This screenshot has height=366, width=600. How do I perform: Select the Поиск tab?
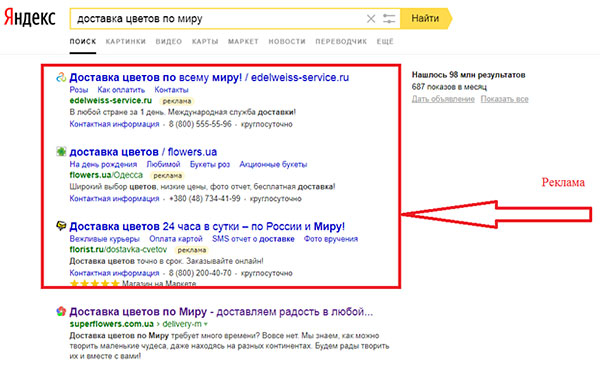click(x=83, y=41)
